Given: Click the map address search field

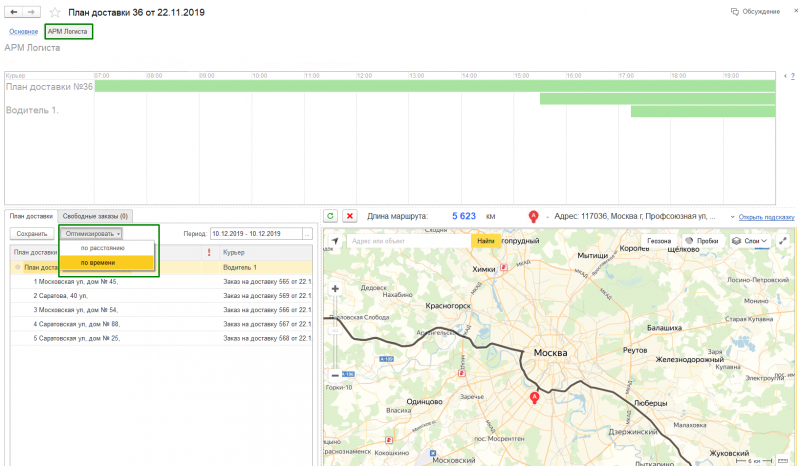Looking at the screenshot, I should tap(408, 241).
